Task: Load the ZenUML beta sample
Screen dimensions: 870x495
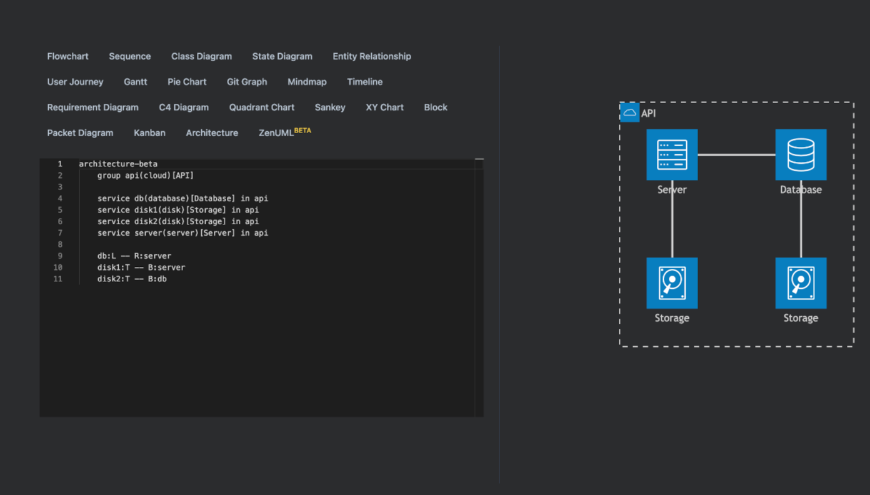Action: pyautogui.click(x=285, y=132)
